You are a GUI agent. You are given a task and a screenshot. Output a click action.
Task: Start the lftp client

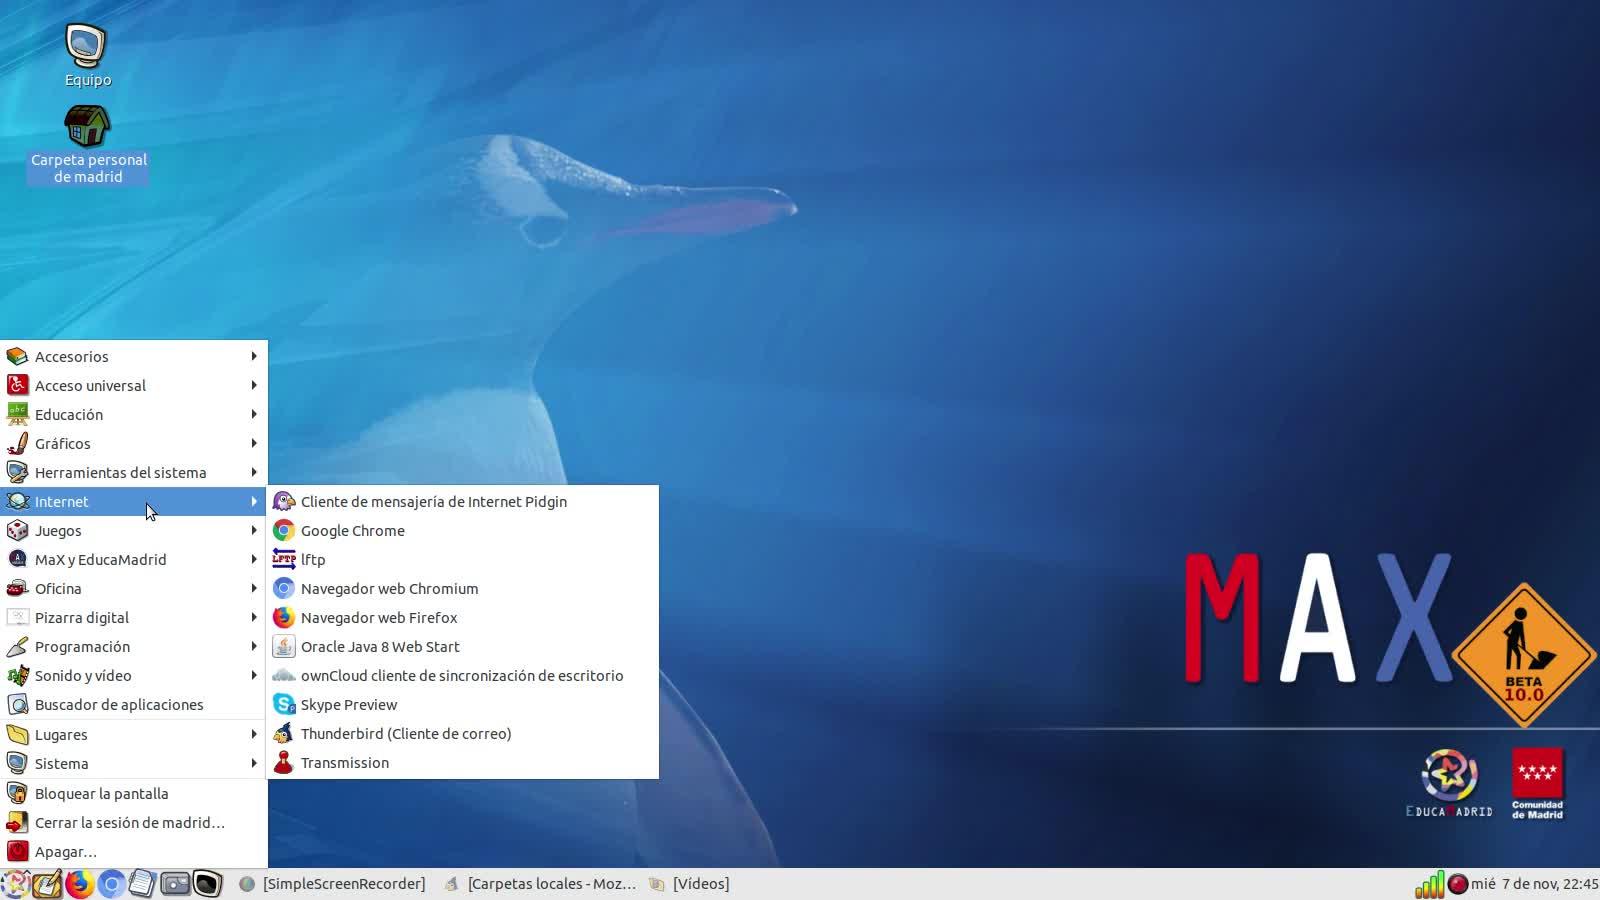click(x=462, y=560)
